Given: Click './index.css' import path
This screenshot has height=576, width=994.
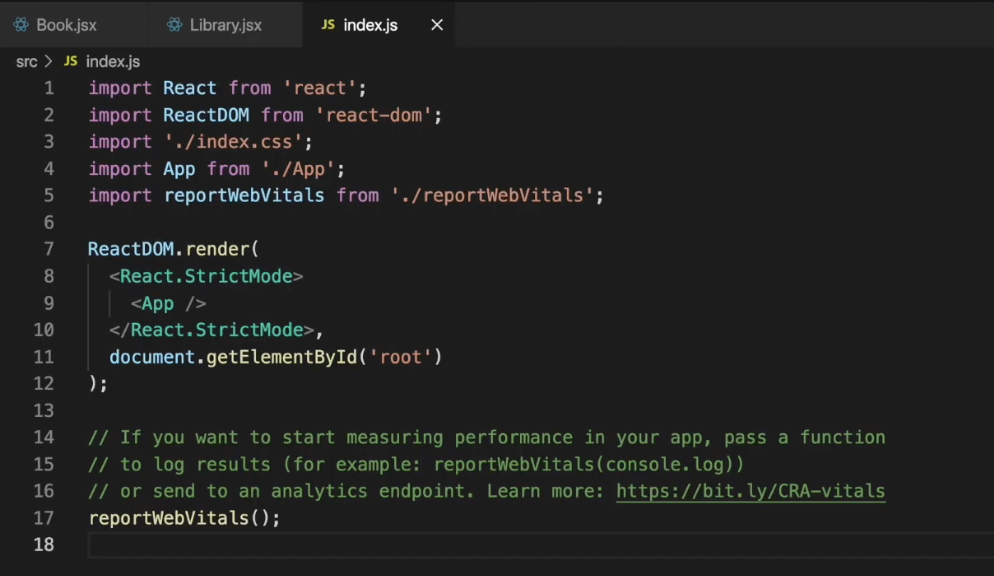Looking at the screenshot, I should 233,142.
